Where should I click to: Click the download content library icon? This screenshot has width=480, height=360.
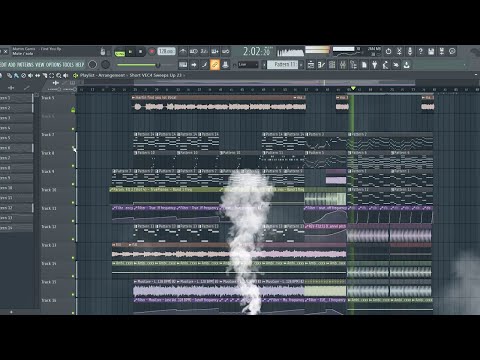pos(407,65)
